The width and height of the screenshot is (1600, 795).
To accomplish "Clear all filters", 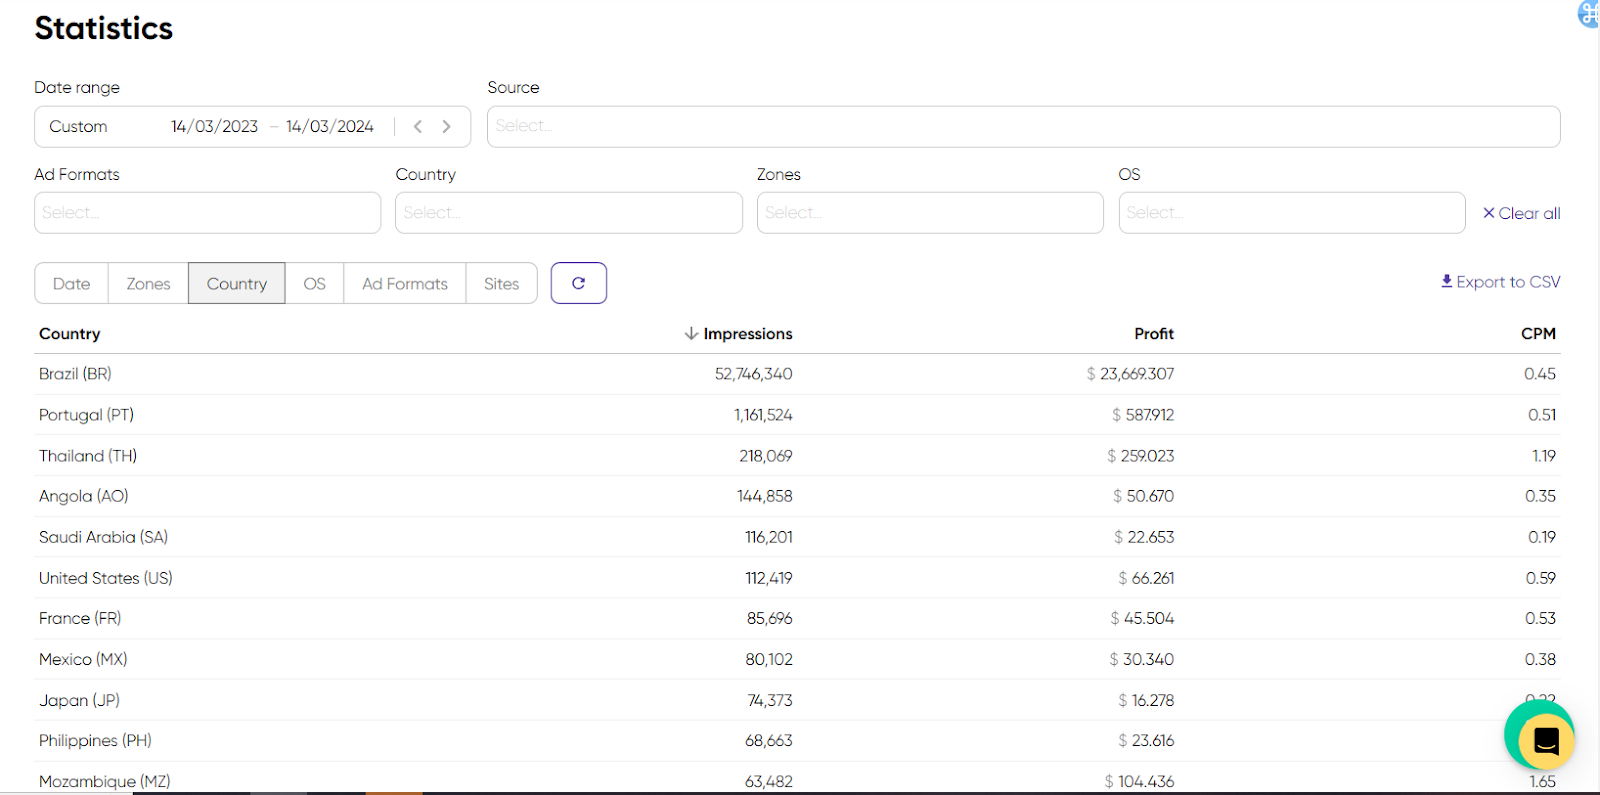I will pos(1521,213).
